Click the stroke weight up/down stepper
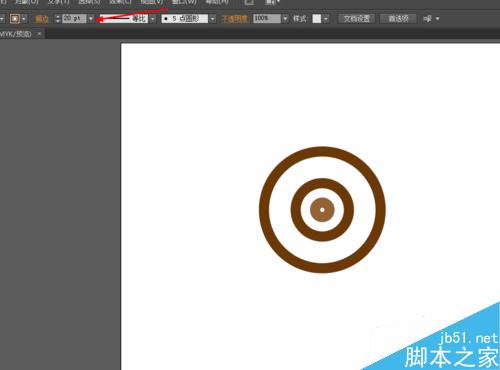Viewport: 500px width, 370px height. coord(58,19)
